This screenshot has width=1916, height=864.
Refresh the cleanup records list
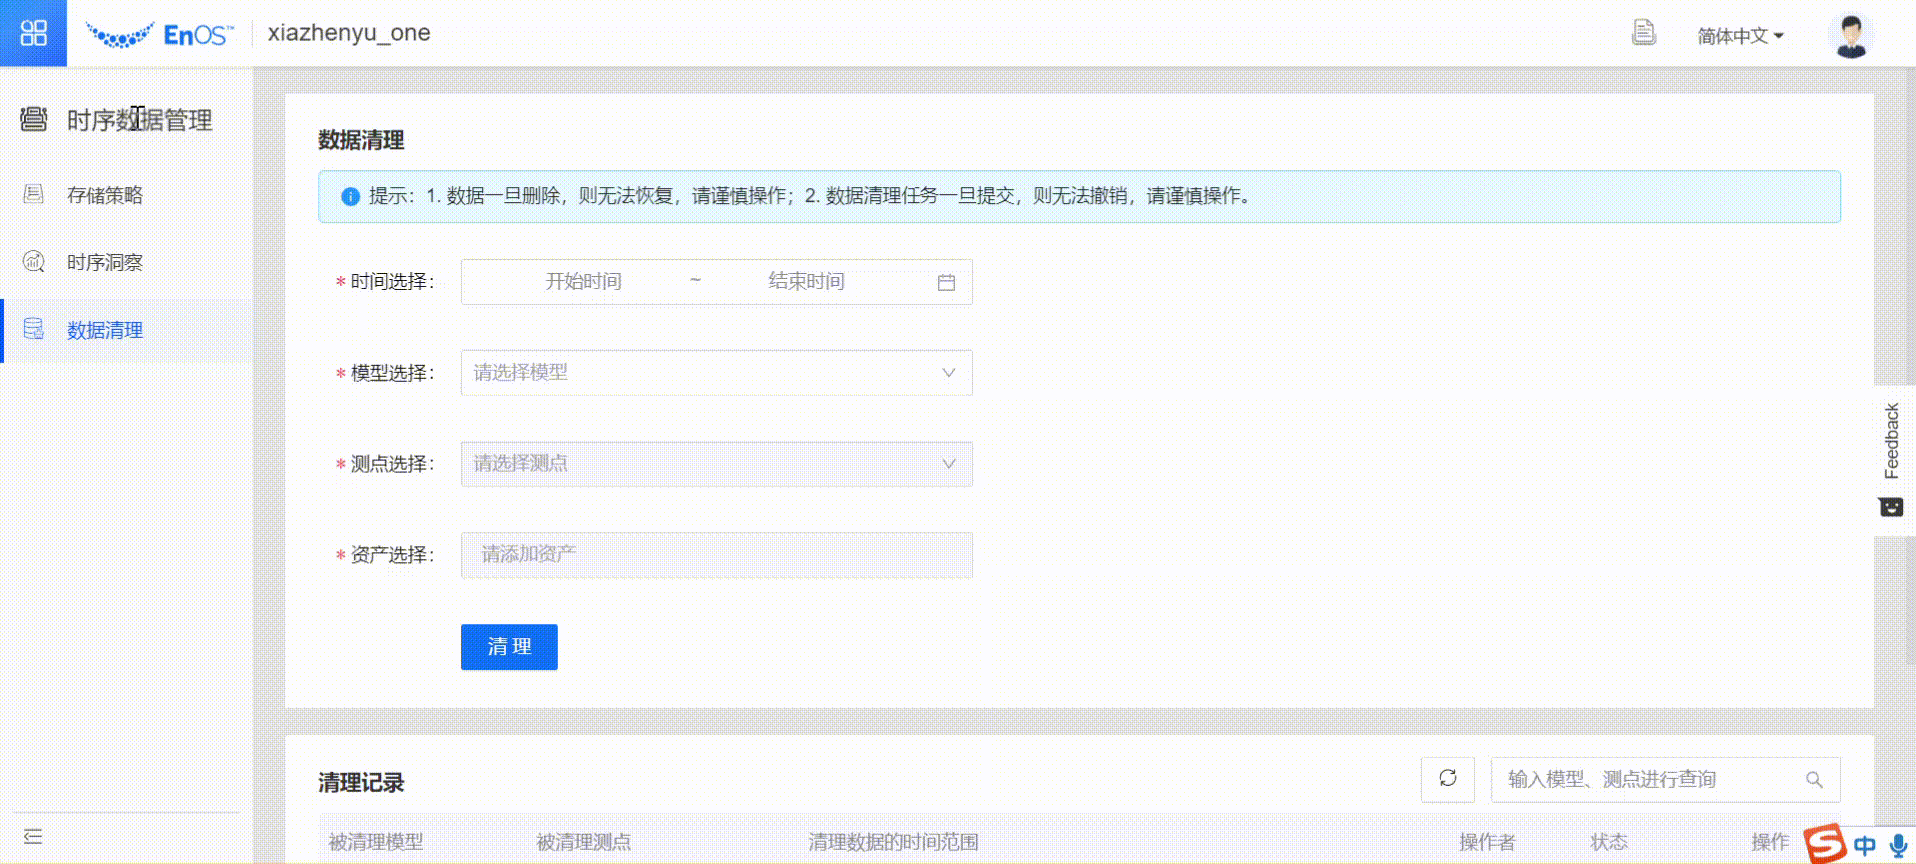click(1447, 779)
